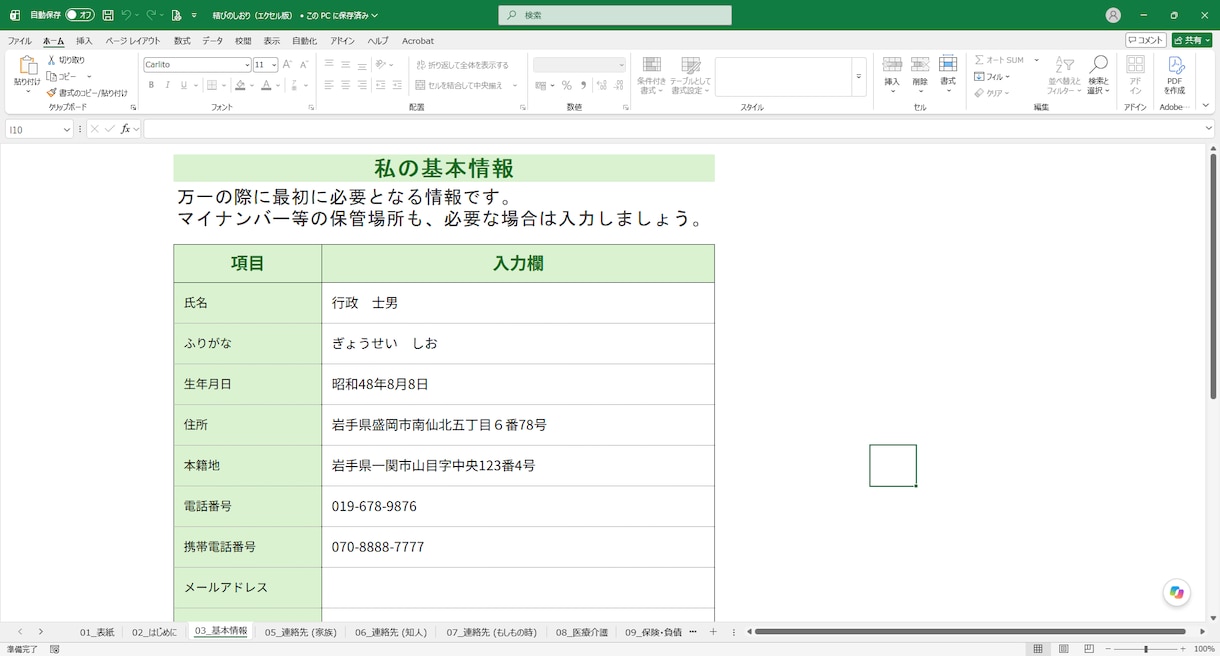
Task: Click the コメント comments button
Action: click(1146, 40)
